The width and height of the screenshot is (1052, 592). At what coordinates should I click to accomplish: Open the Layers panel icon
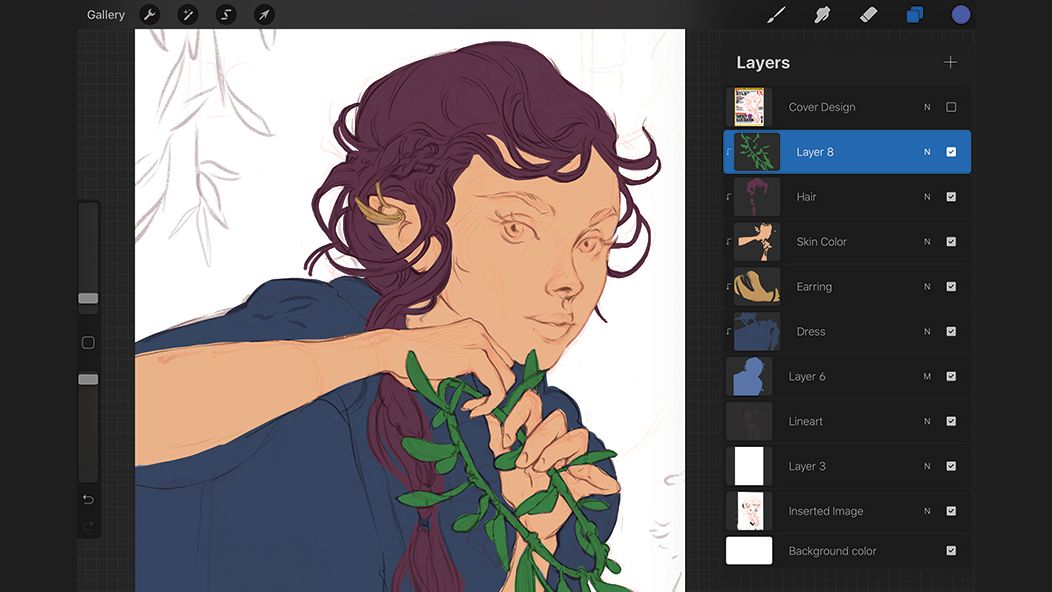pos(913,14)
